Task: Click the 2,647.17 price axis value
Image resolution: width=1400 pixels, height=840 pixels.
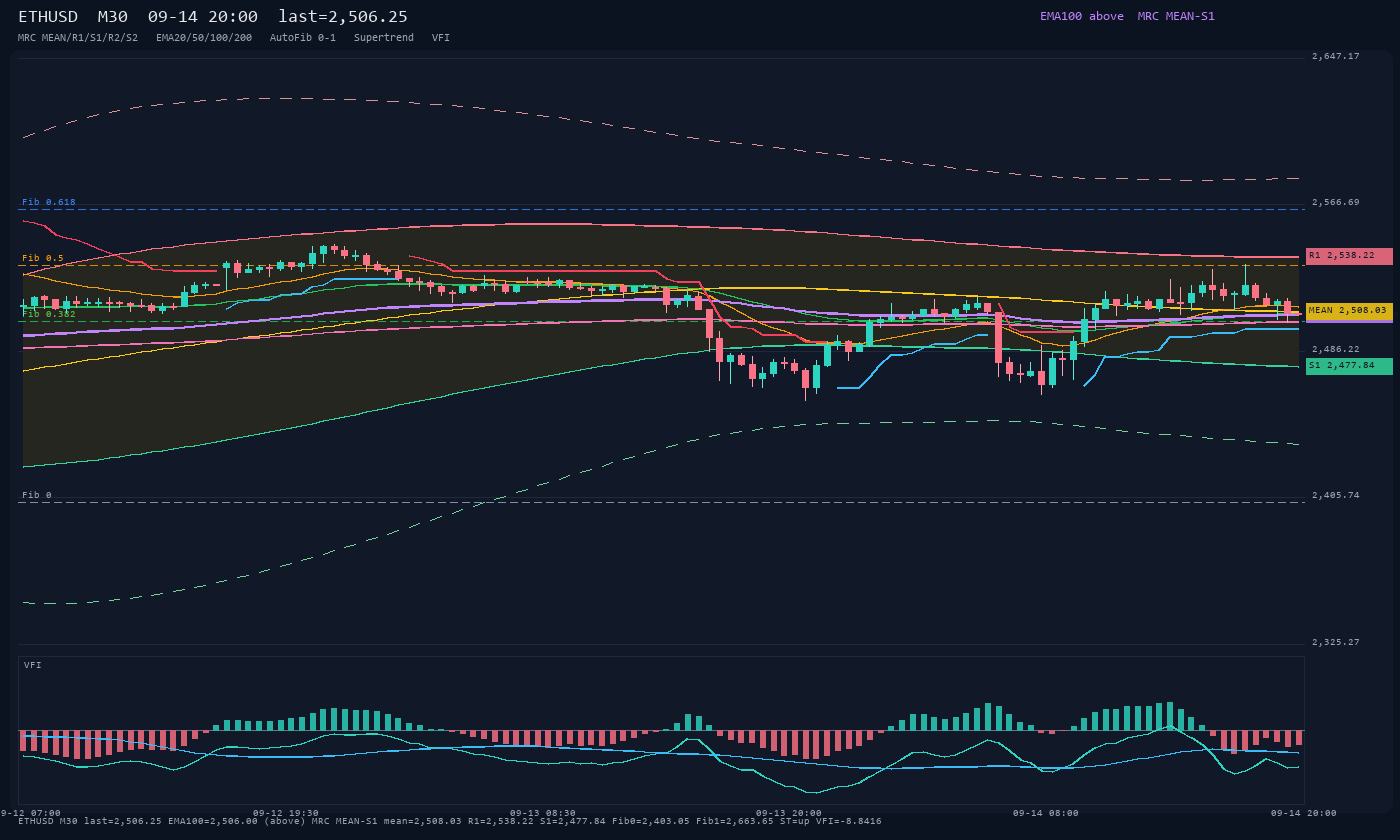Action: [x=1336, y=56]
